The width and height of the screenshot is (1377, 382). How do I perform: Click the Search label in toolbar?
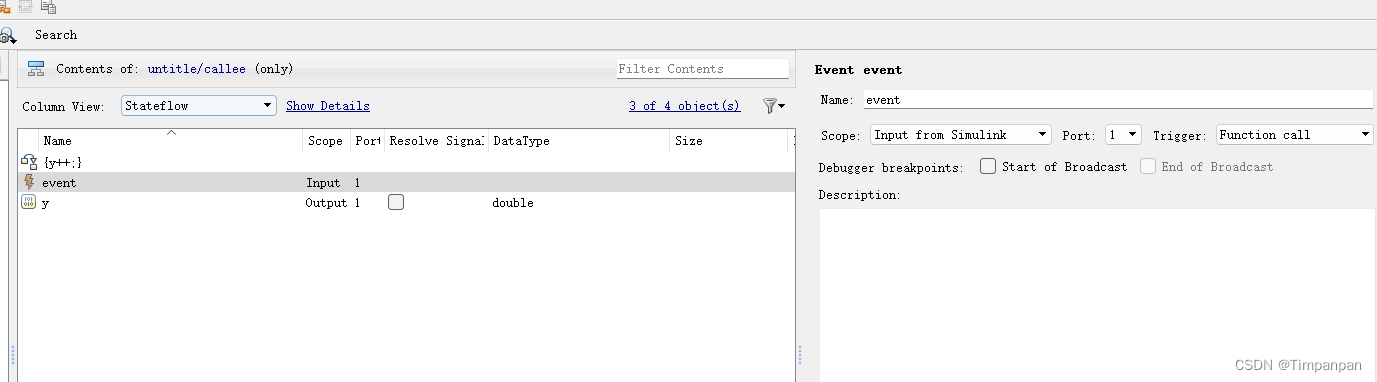(56, 35)
